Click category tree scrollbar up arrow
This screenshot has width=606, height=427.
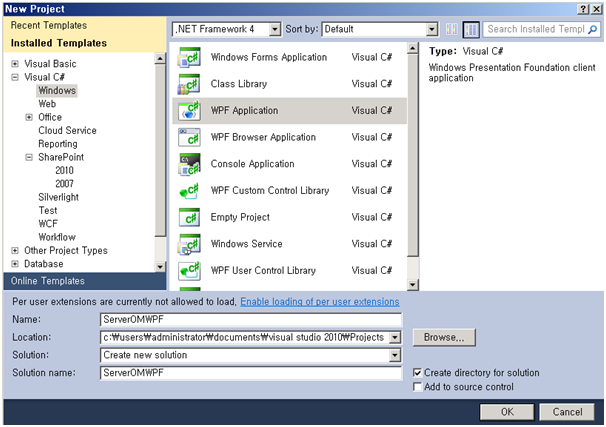[160, 58]
